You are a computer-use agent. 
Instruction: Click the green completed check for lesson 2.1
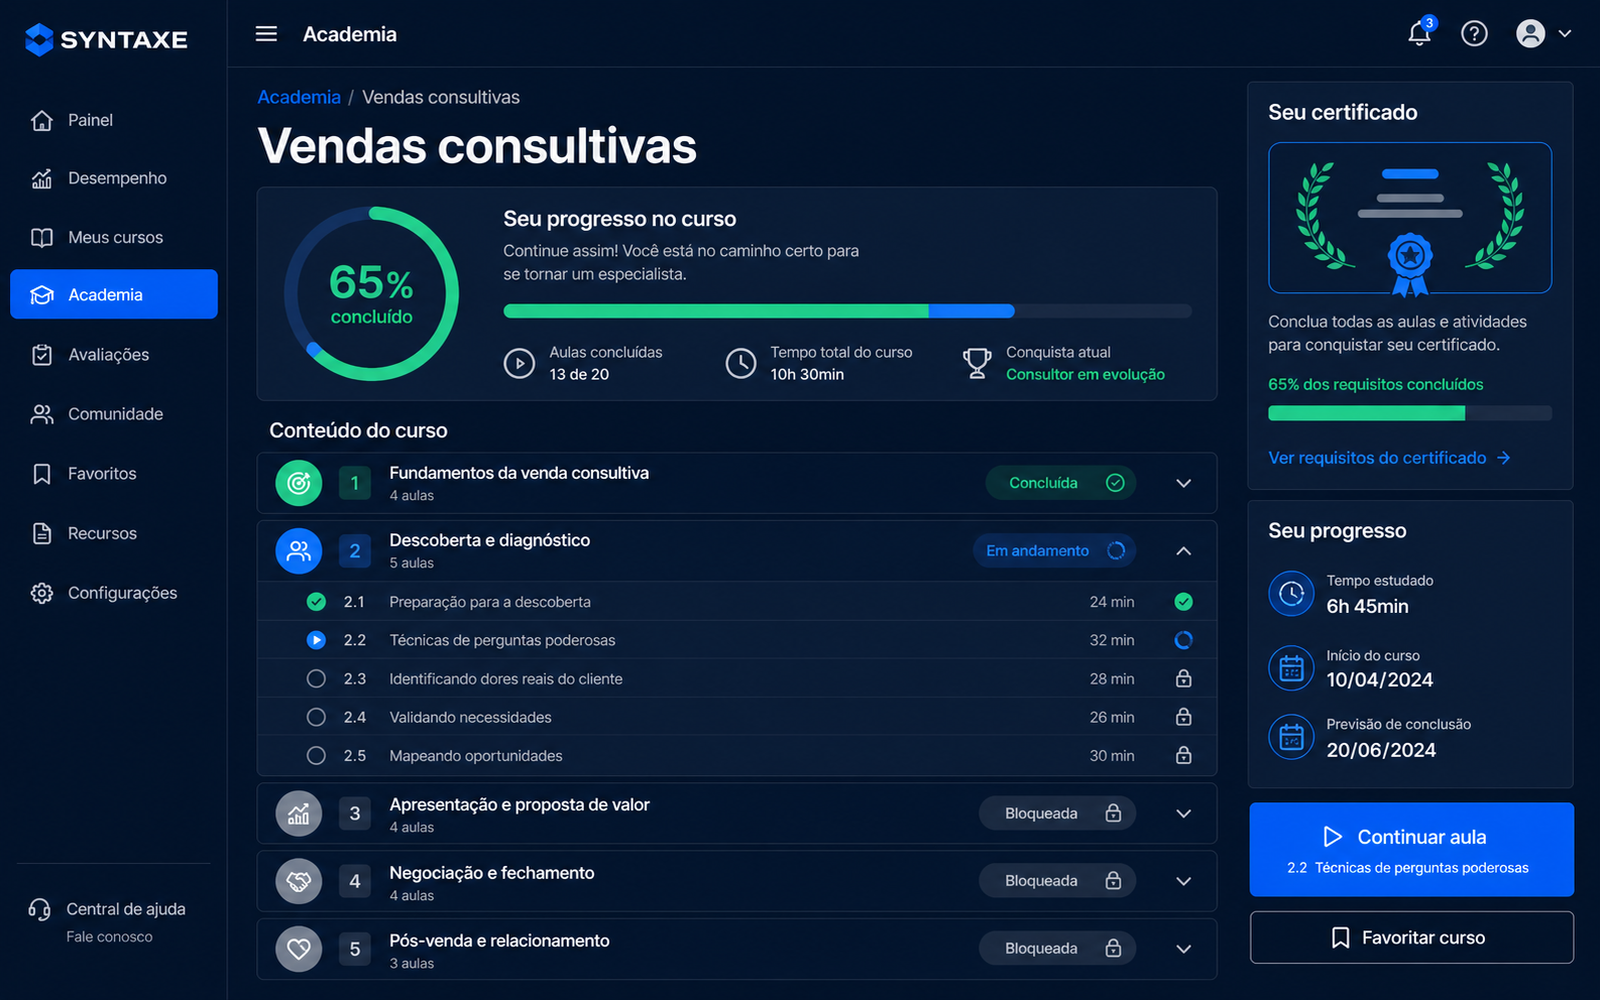[1183, 602]
